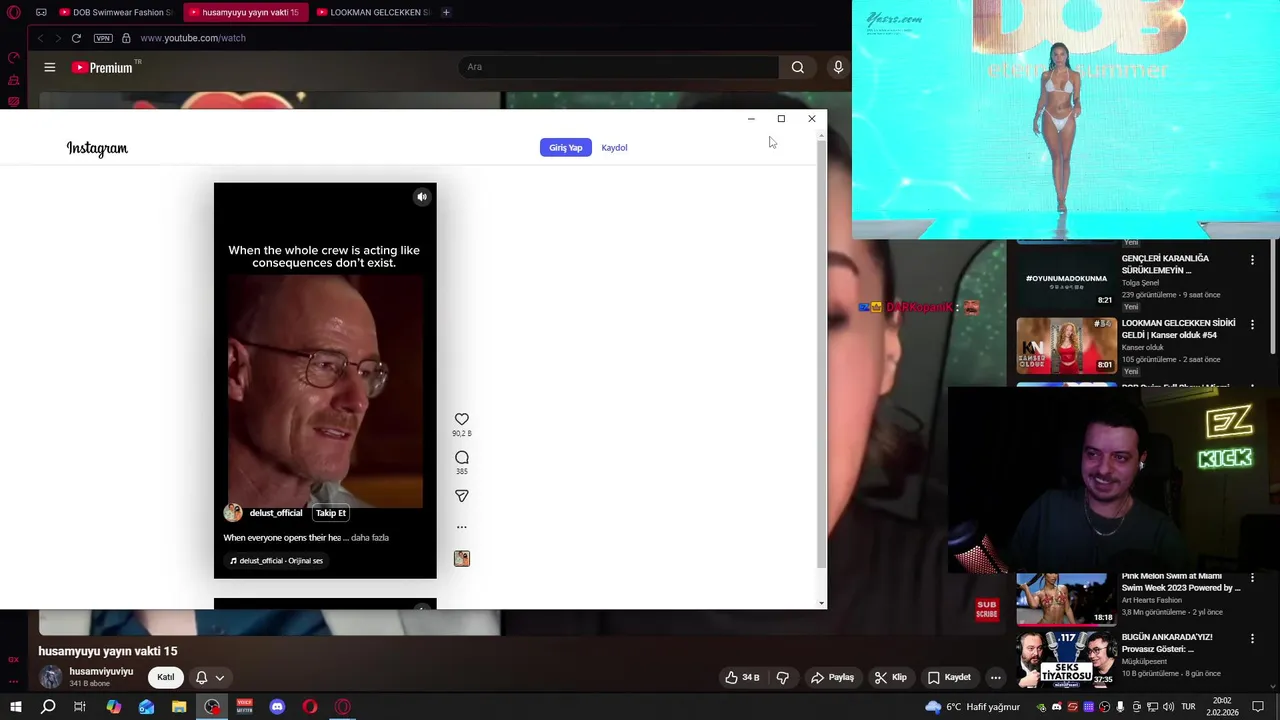The height and width of the screenshot is (720, 1280).
Task: Mute the Instagram reel audio
Action: pyautogui.click(x=422, y=197)
